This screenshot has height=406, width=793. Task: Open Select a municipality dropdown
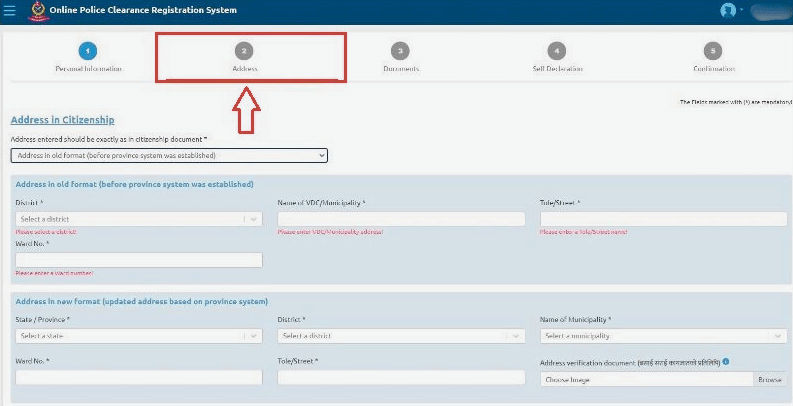pyautogui.click(x=664, y=336)
